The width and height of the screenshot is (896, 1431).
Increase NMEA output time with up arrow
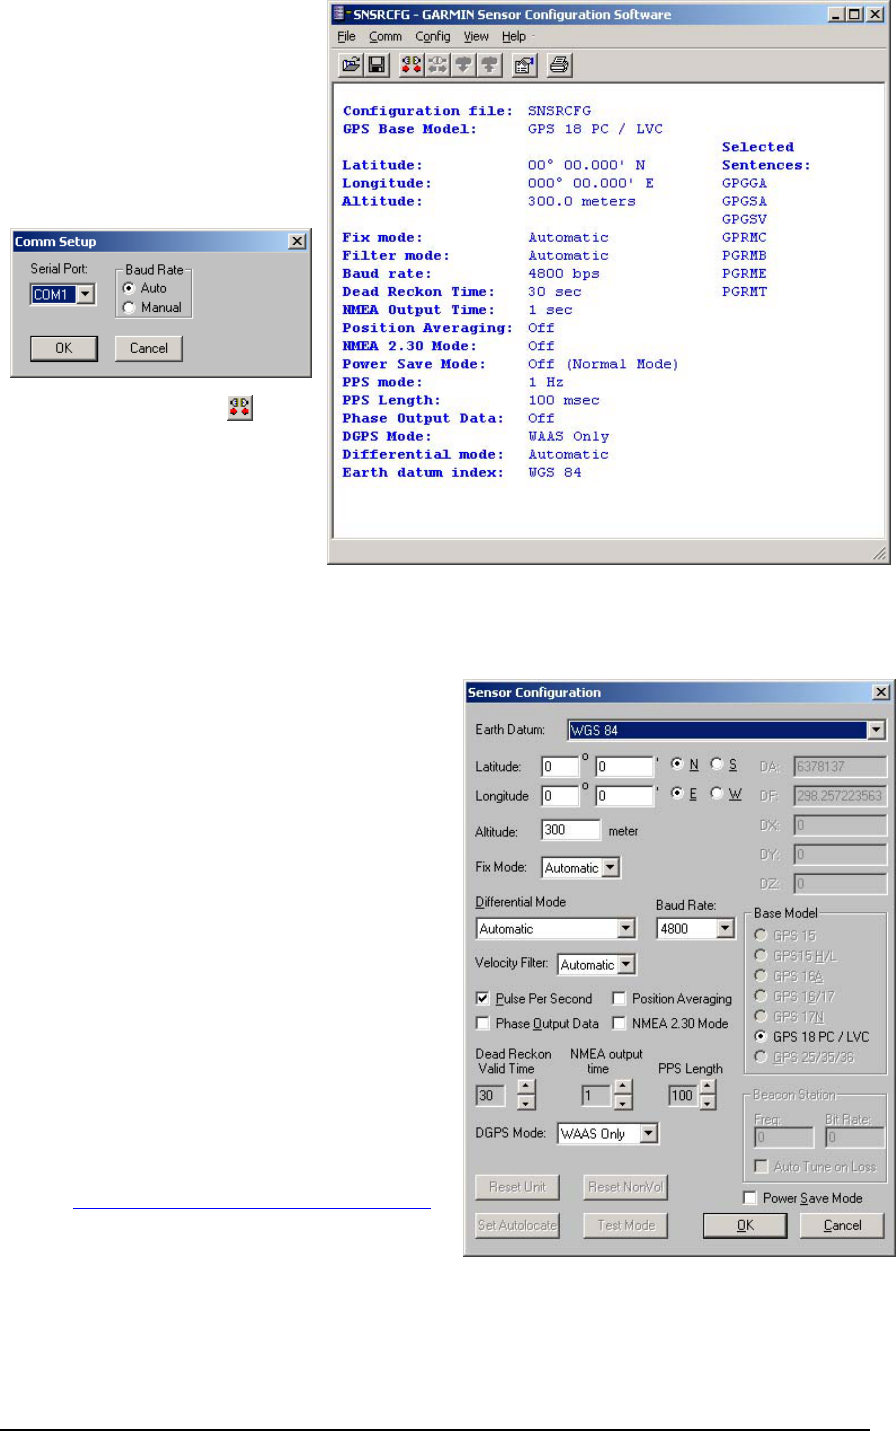(x=623, y=1087)
